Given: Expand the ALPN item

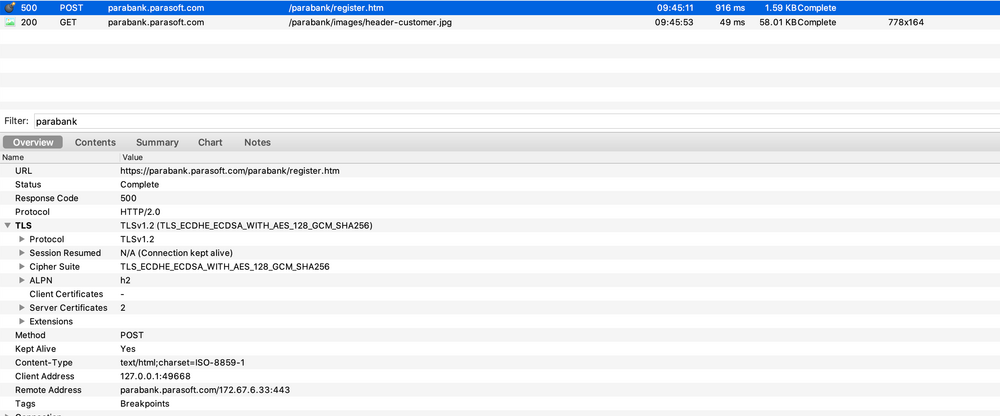Looking at the screenshot, I should 22,280.
